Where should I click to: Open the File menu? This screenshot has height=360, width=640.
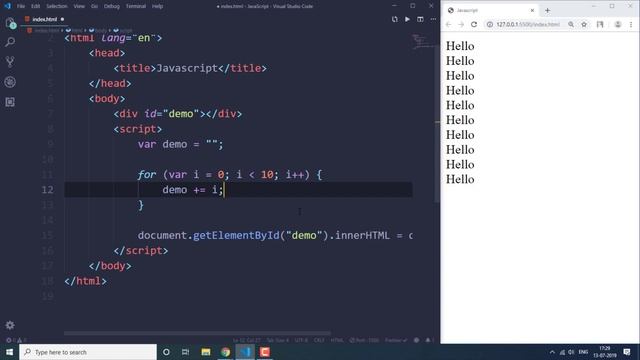pos(21,6)
